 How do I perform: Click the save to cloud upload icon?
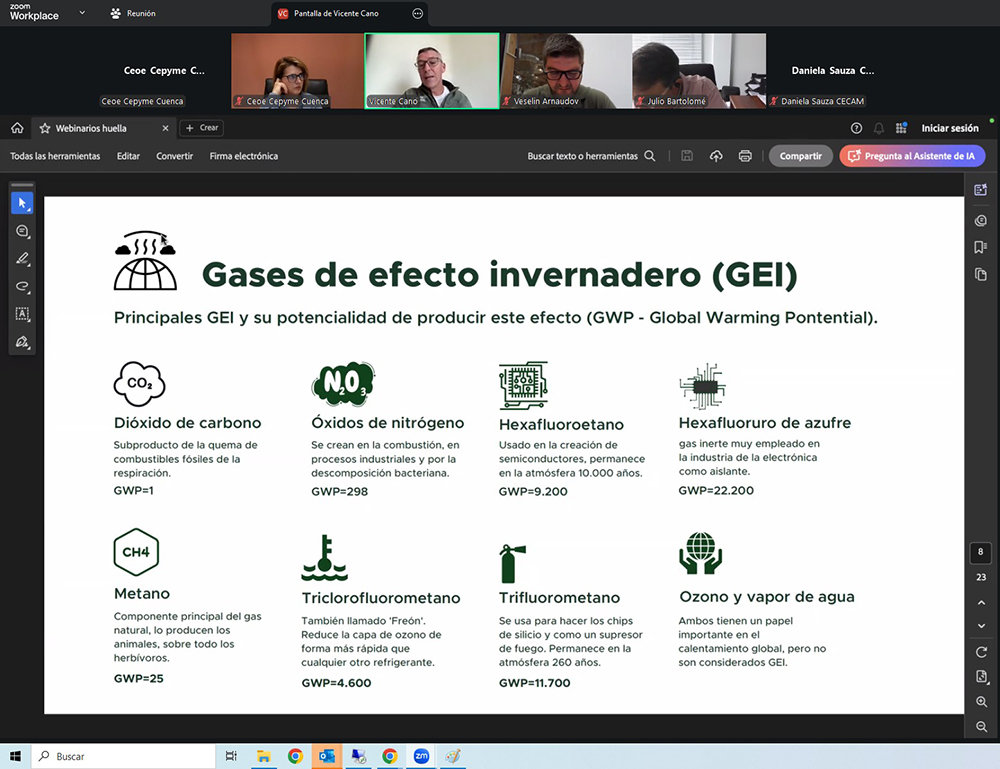point(715,155)
